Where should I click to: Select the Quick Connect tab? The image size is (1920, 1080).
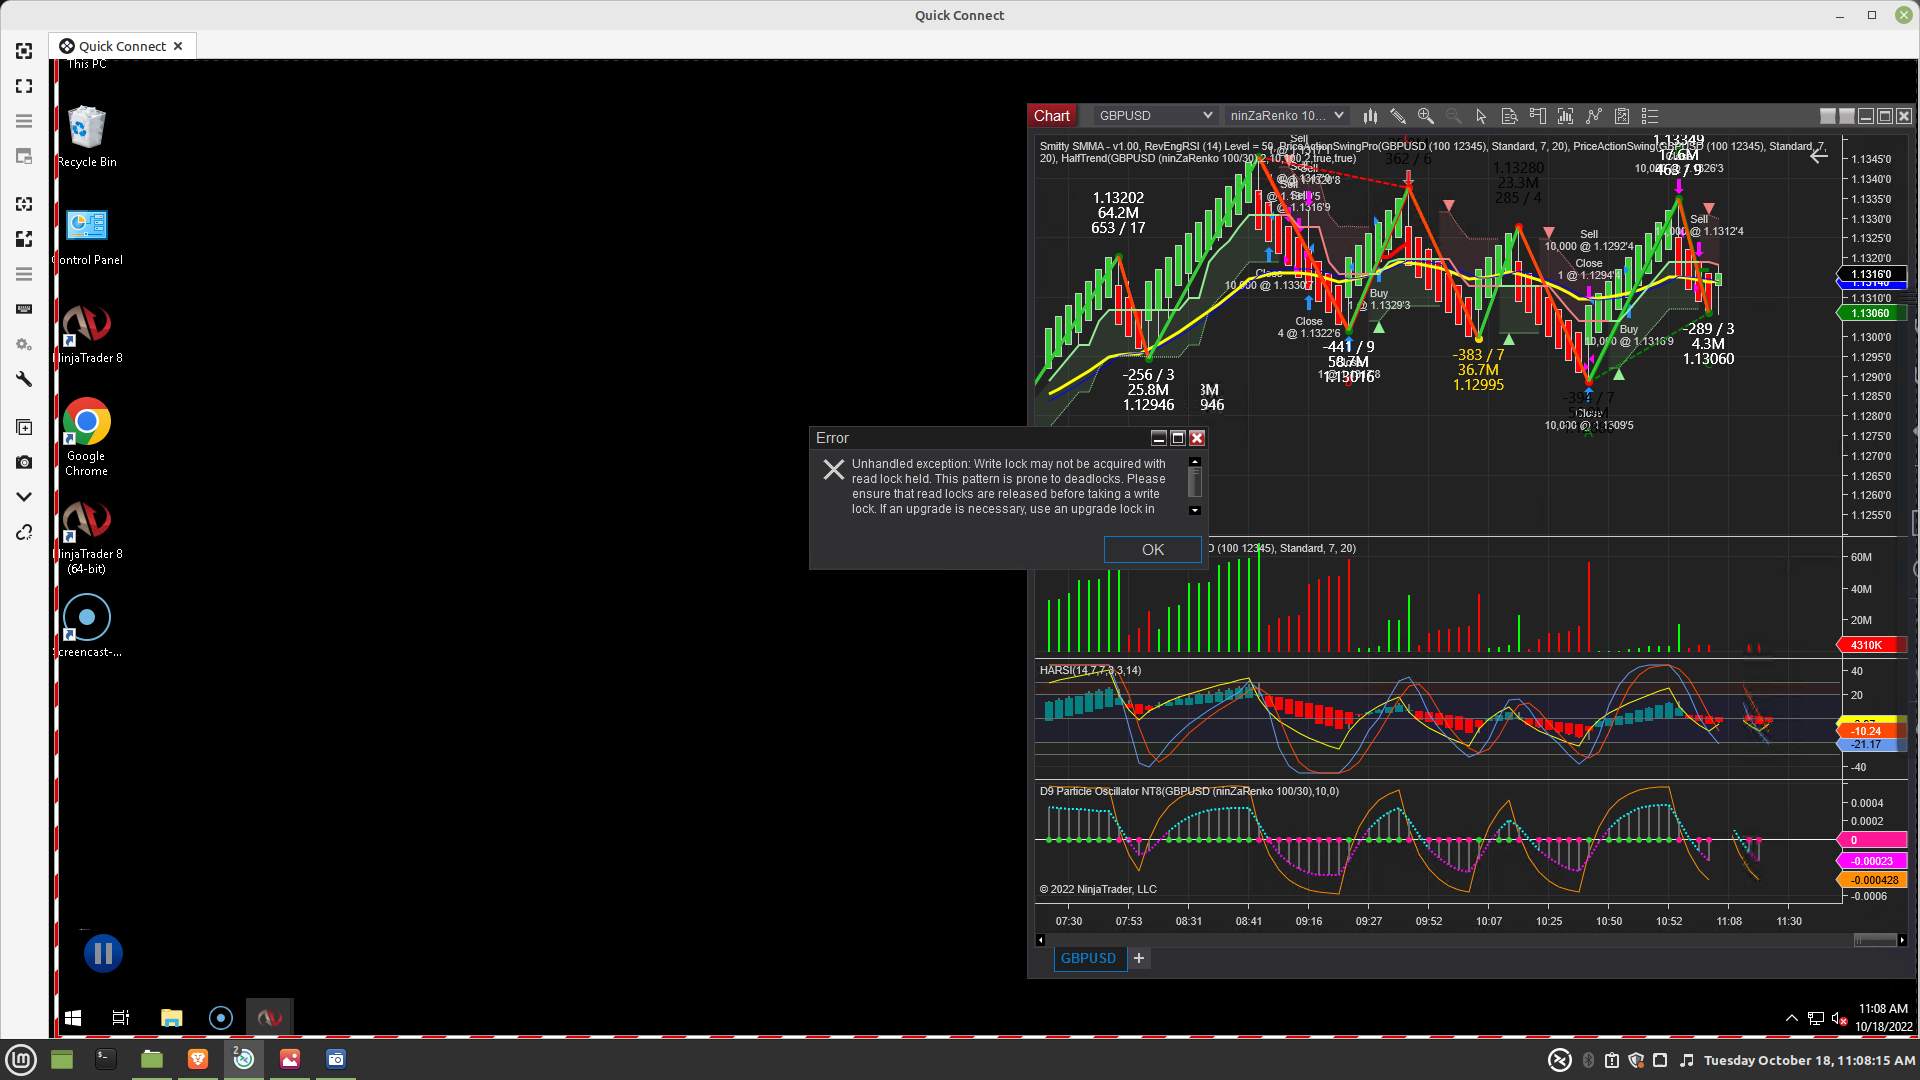(x=122, y=46)
